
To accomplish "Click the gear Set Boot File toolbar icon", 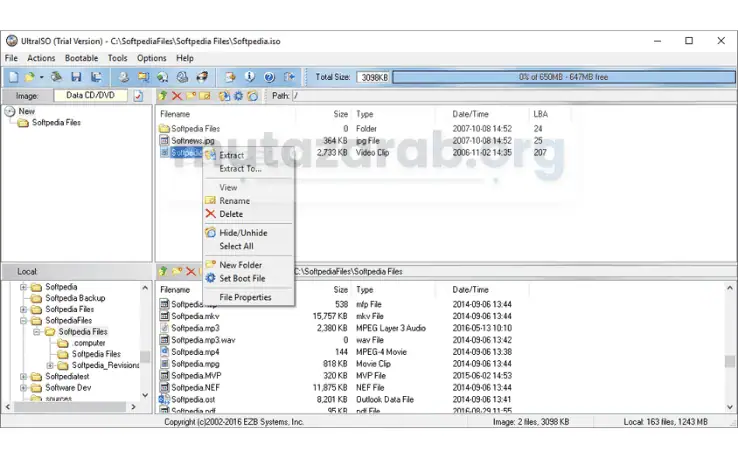I will tap(239, 96).
